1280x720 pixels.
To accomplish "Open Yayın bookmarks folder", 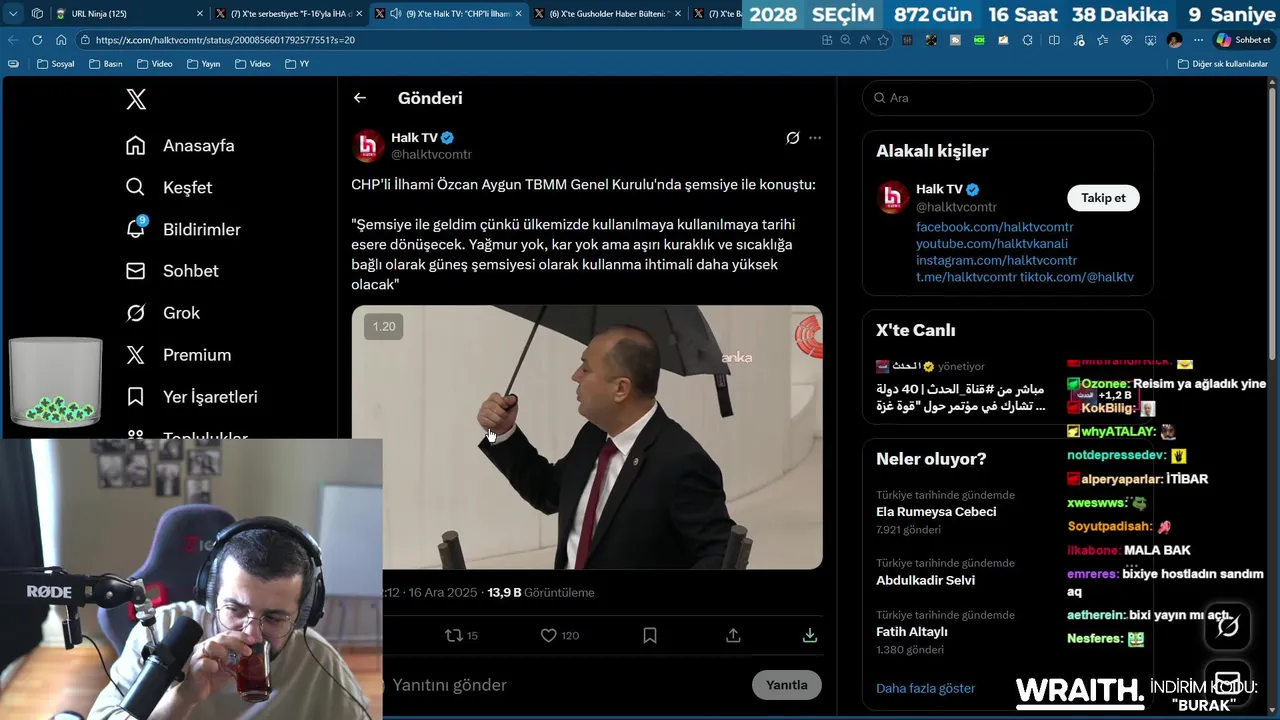I will (x=203, y=64).
